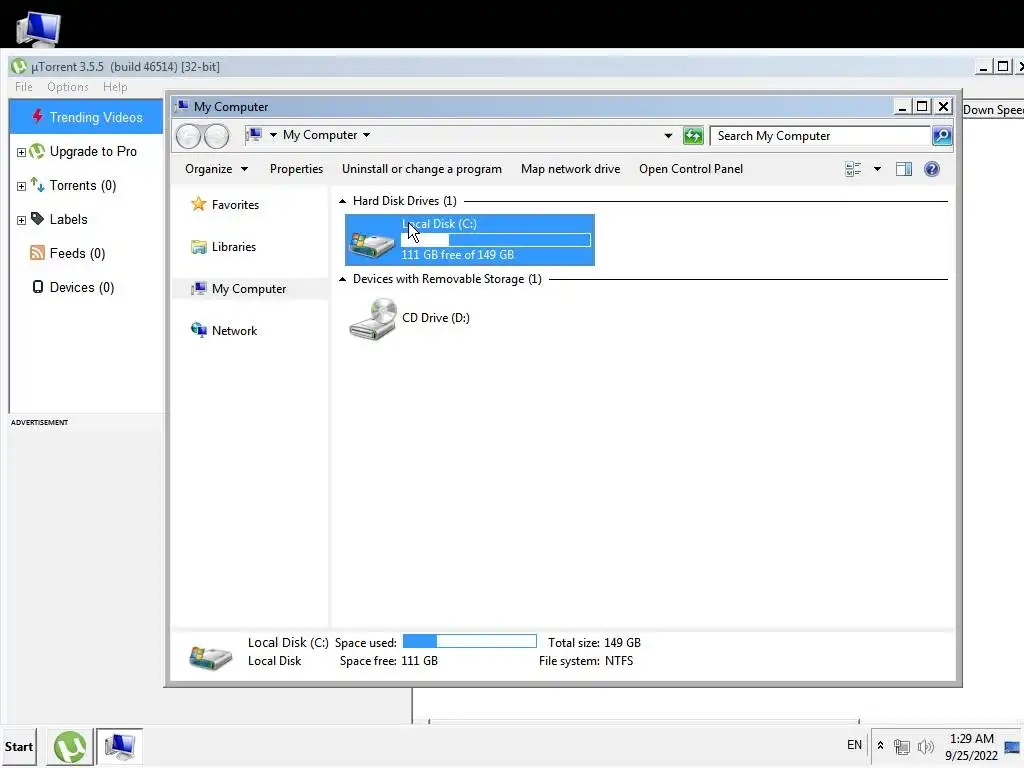Screen dimensions: 1024x768
Task: Click 'File system: NTFS' in details pane
Action: (x=586, y=661)
